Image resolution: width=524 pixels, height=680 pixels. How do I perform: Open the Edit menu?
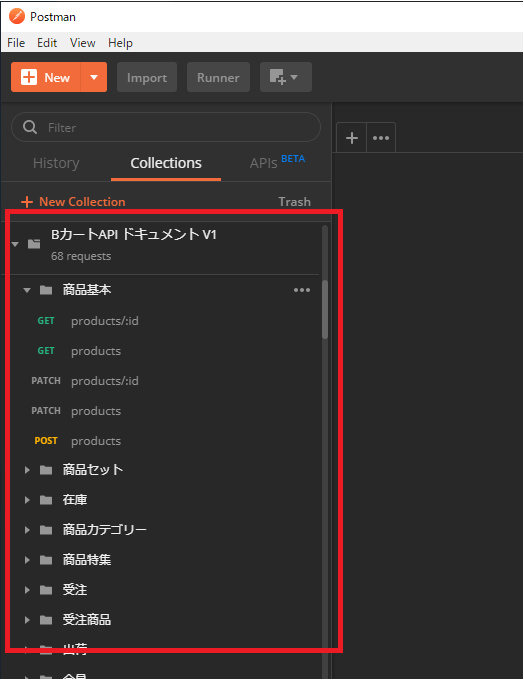(47, 42)
